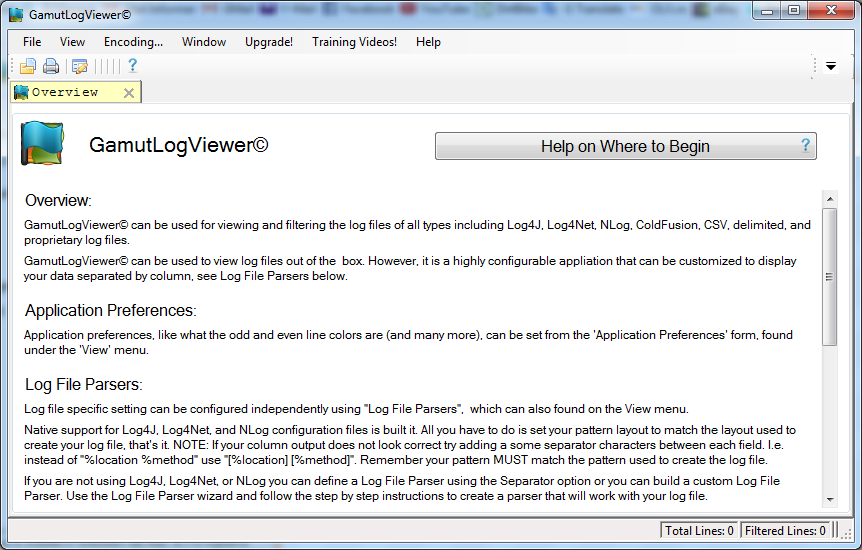Image resolution: width=862 pixels, height=550 pixels.
Task: Select the Overview tab
Action: 65,93
